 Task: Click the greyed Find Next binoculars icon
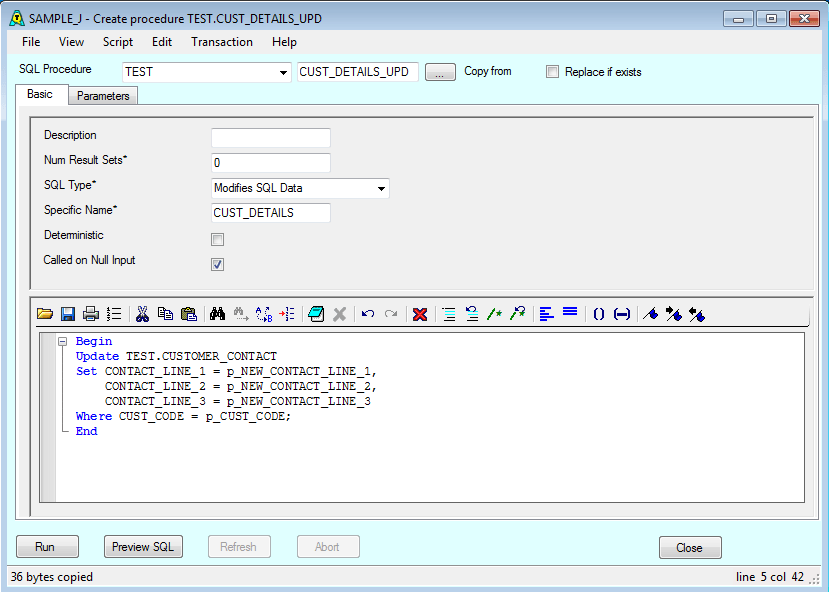(x=241, y=314)
